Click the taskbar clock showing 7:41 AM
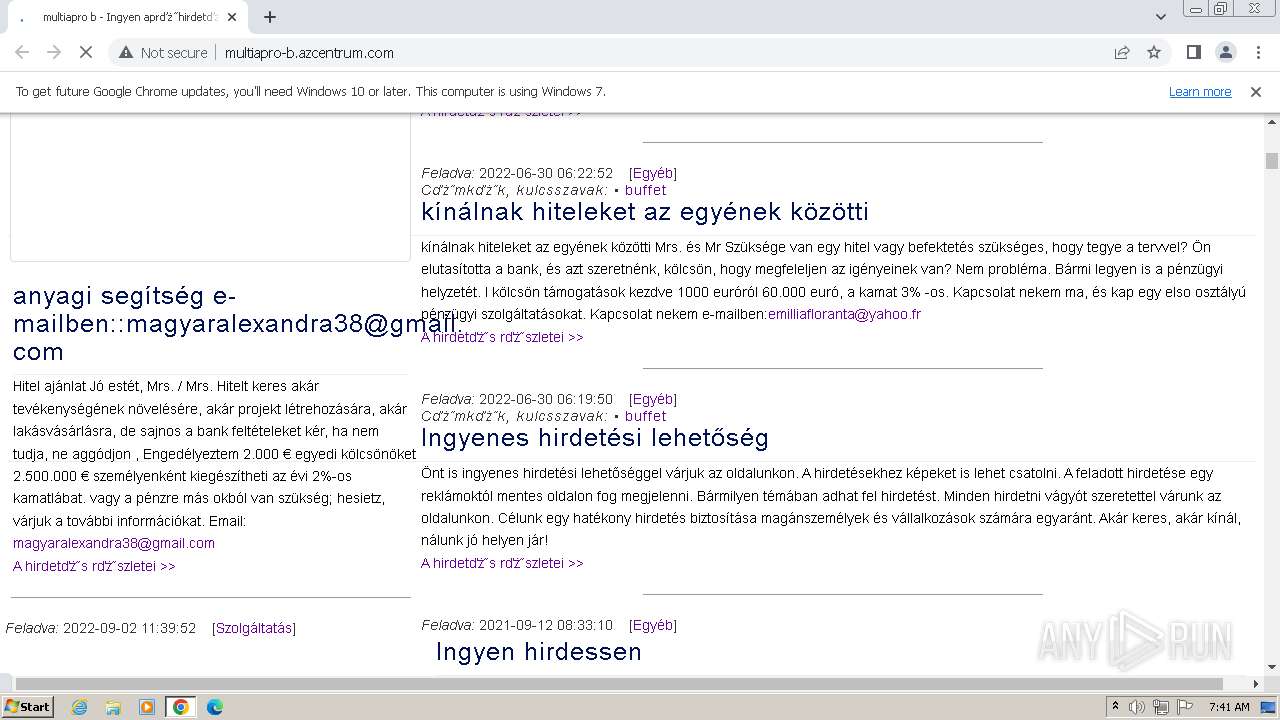Image resolution: width=1280 pixels, height=720 pixels. 1229,707
